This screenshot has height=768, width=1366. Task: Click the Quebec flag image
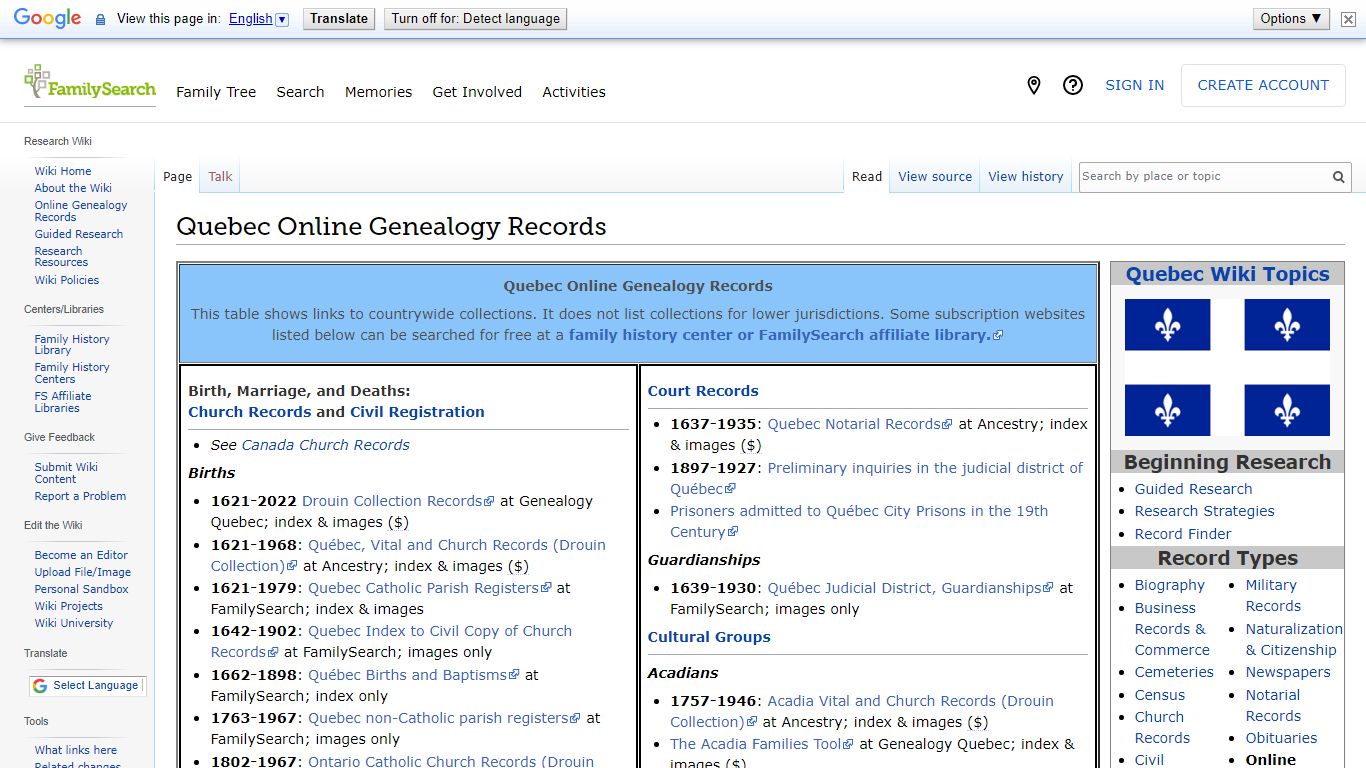click(1227, 367)
